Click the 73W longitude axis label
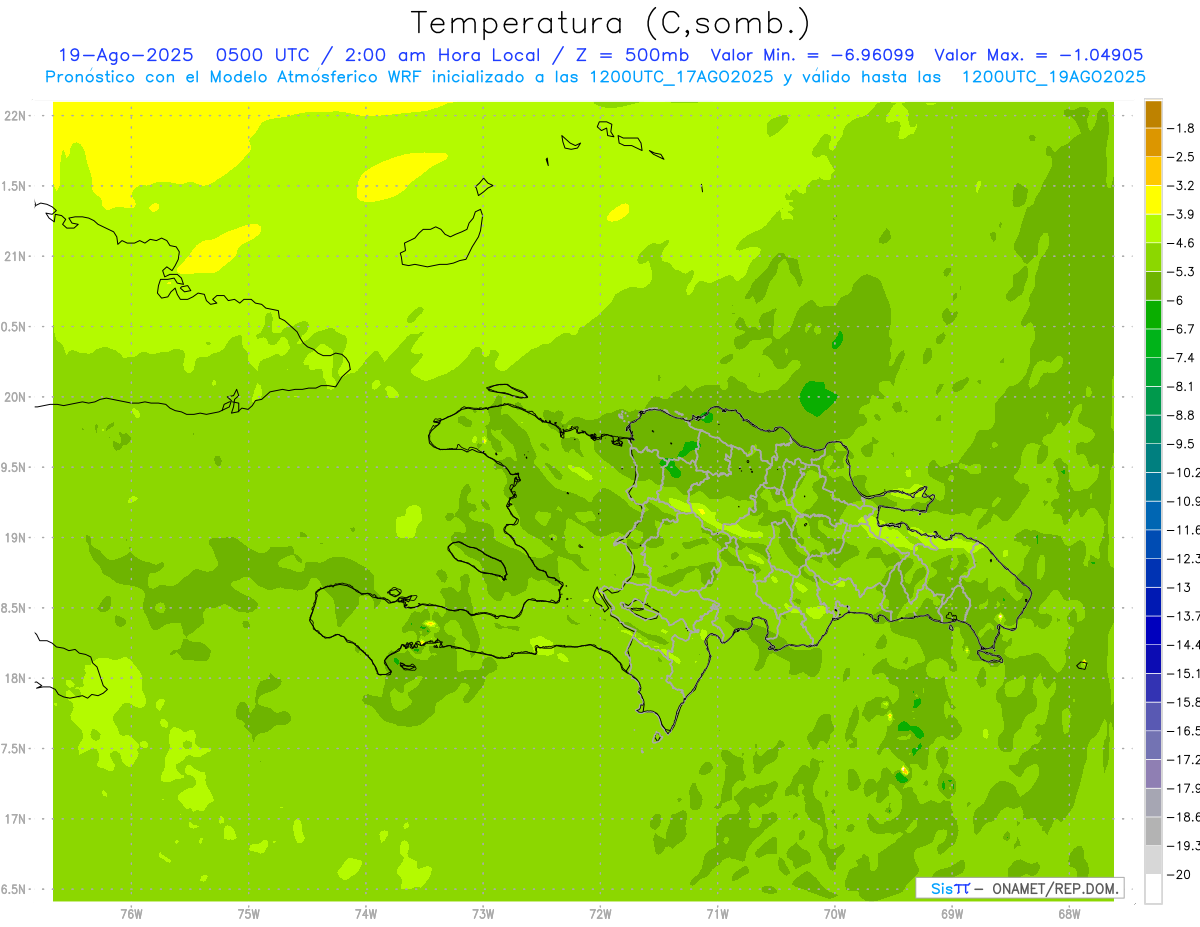The width and height of the screenshot is (1200, 927). coord(483,914)
